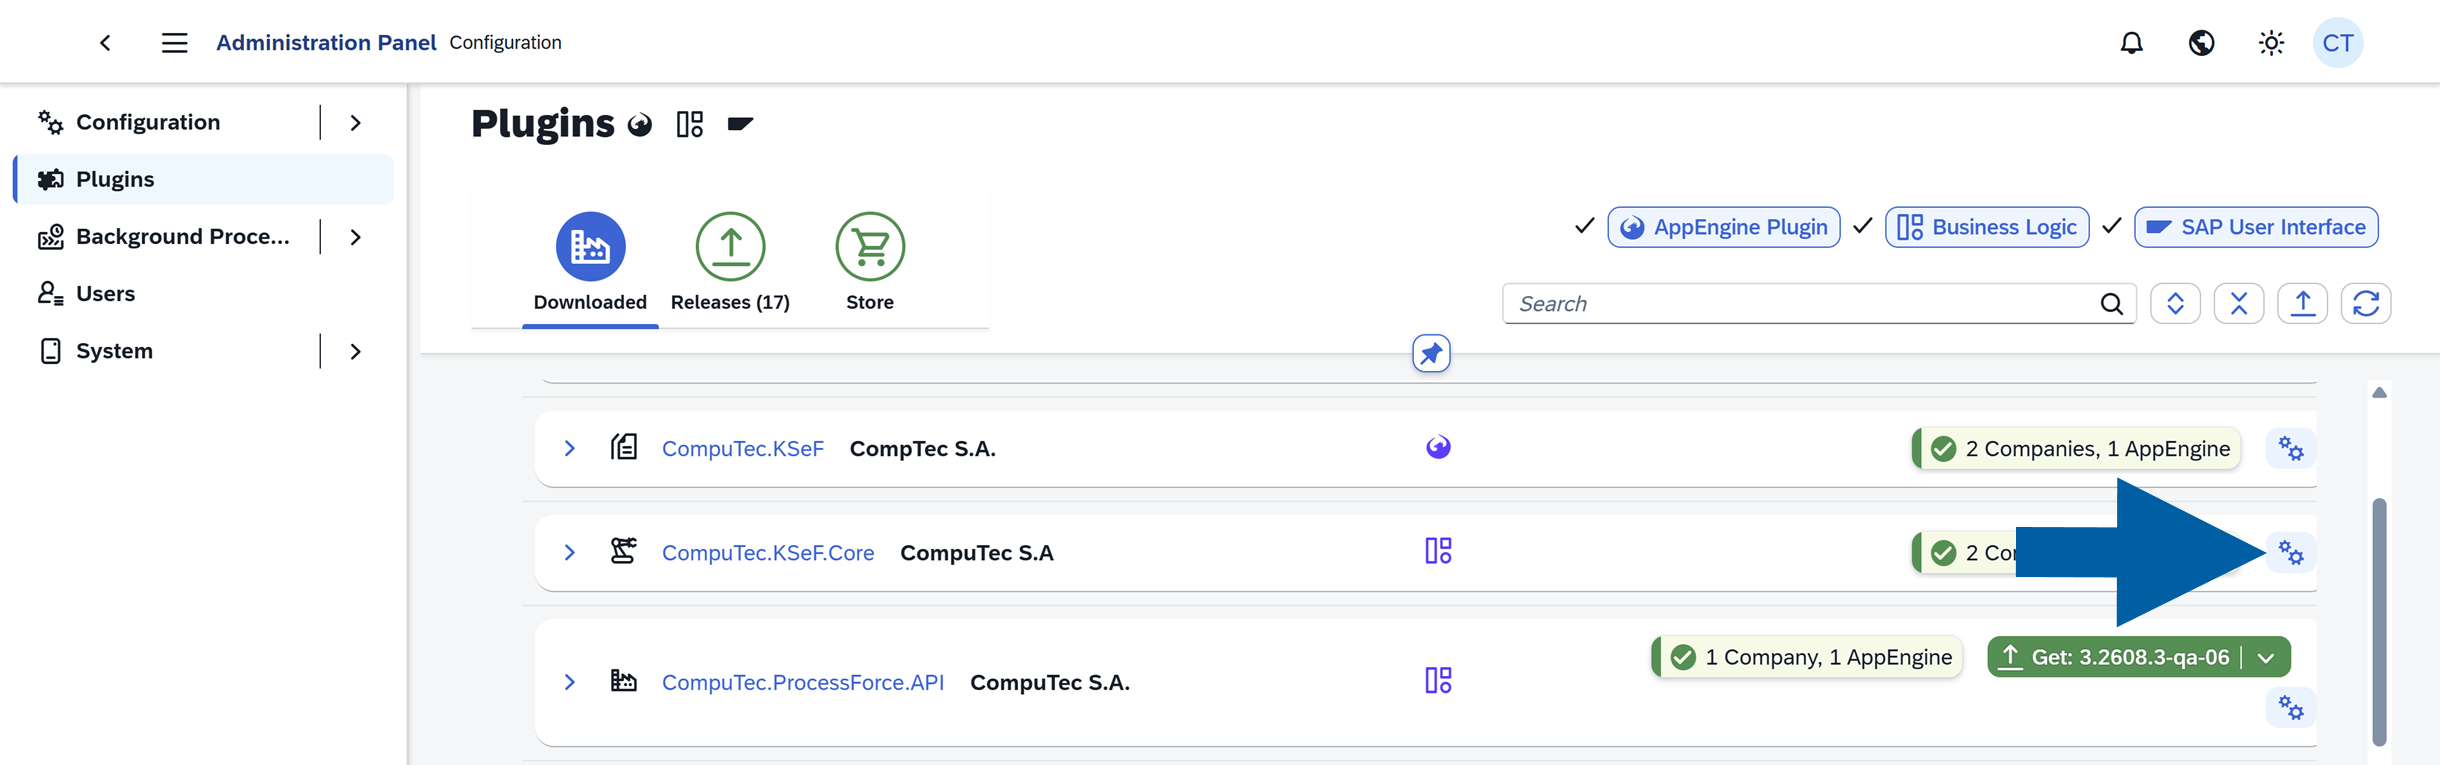The width and height of the screenshot is (2440, 765).
Task: Open the notifications bell
Action: tap(2131, 43)
